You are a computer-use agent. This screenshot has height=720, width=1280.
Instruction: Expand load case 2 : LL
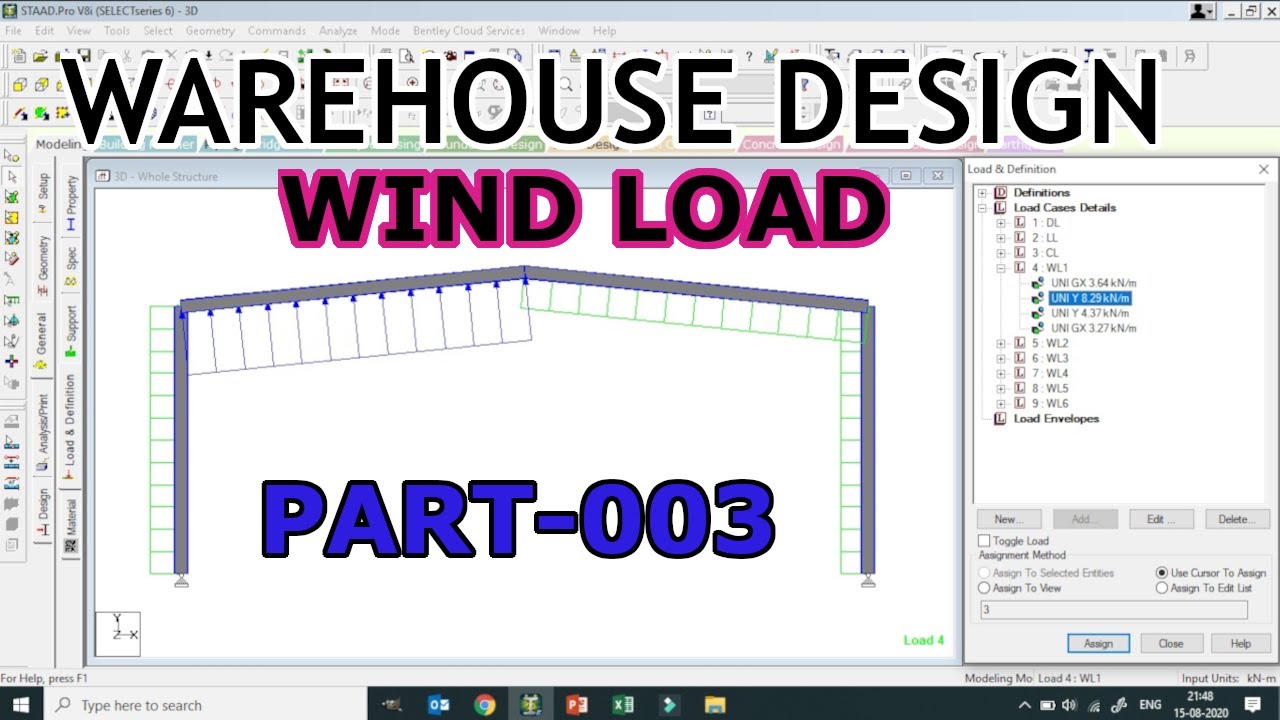point(1001,238)
